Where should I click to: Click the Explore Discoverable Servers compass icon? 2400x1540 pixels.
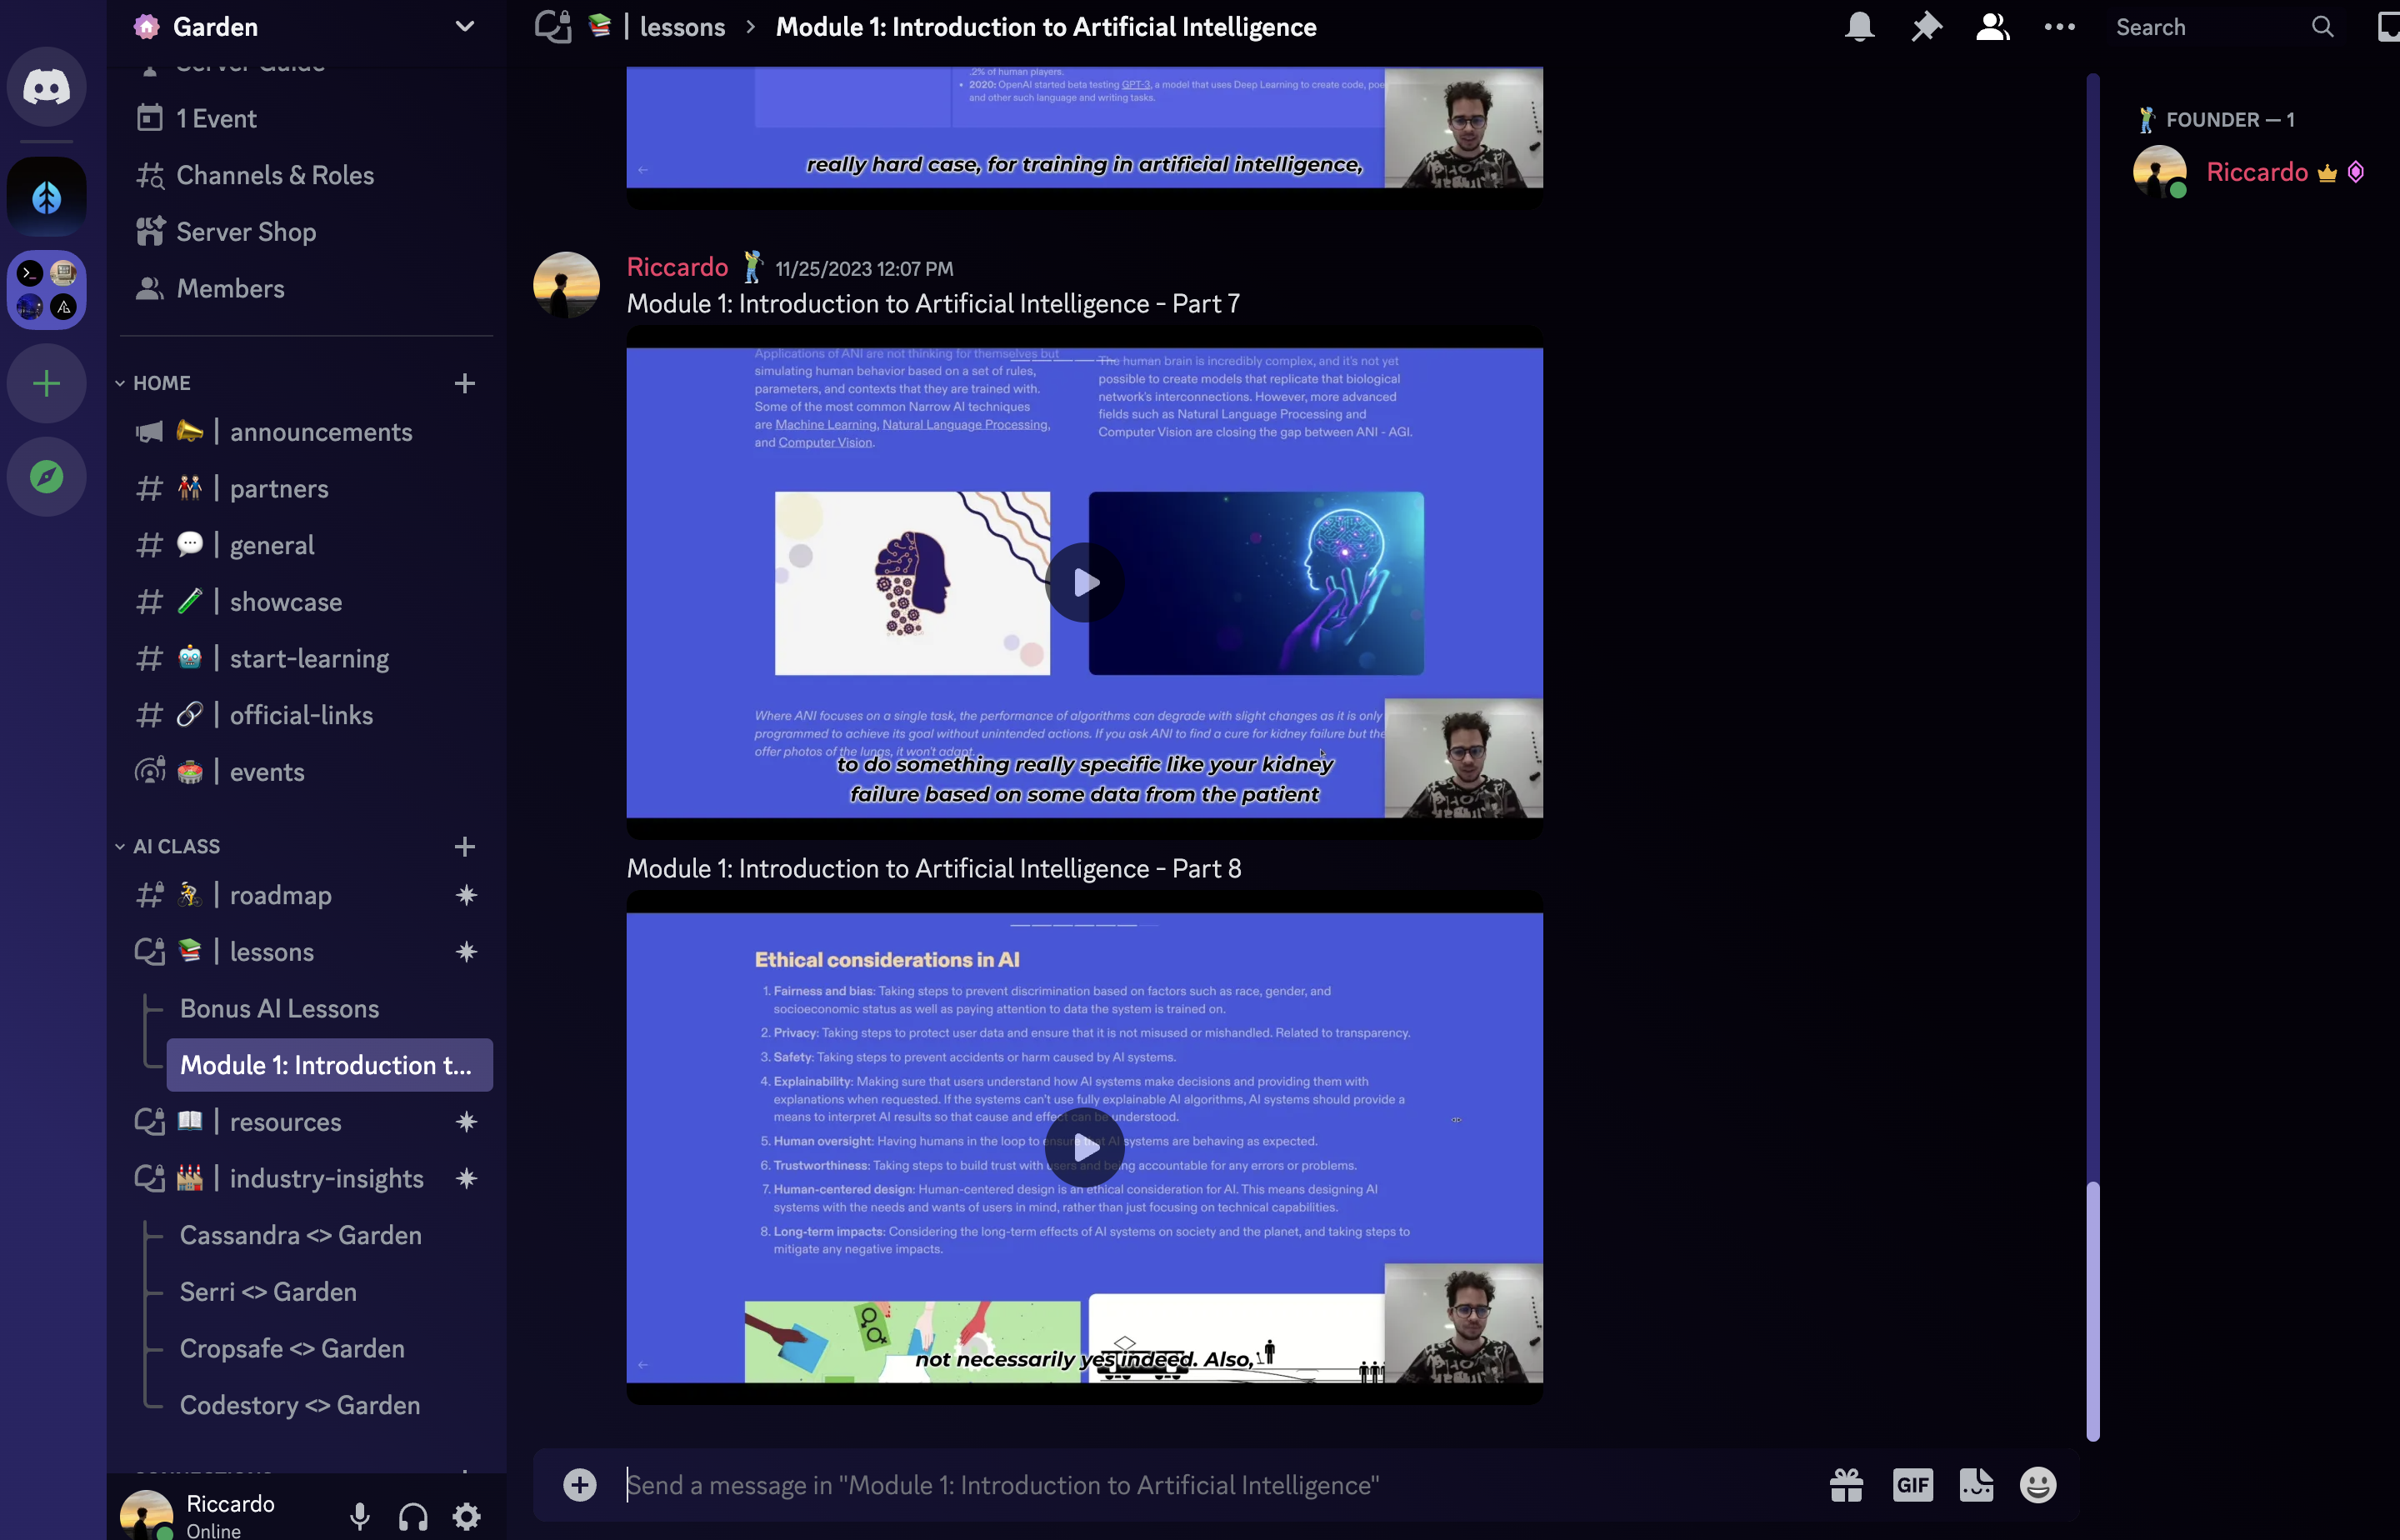pyautogui.click(x=46, y=477)
